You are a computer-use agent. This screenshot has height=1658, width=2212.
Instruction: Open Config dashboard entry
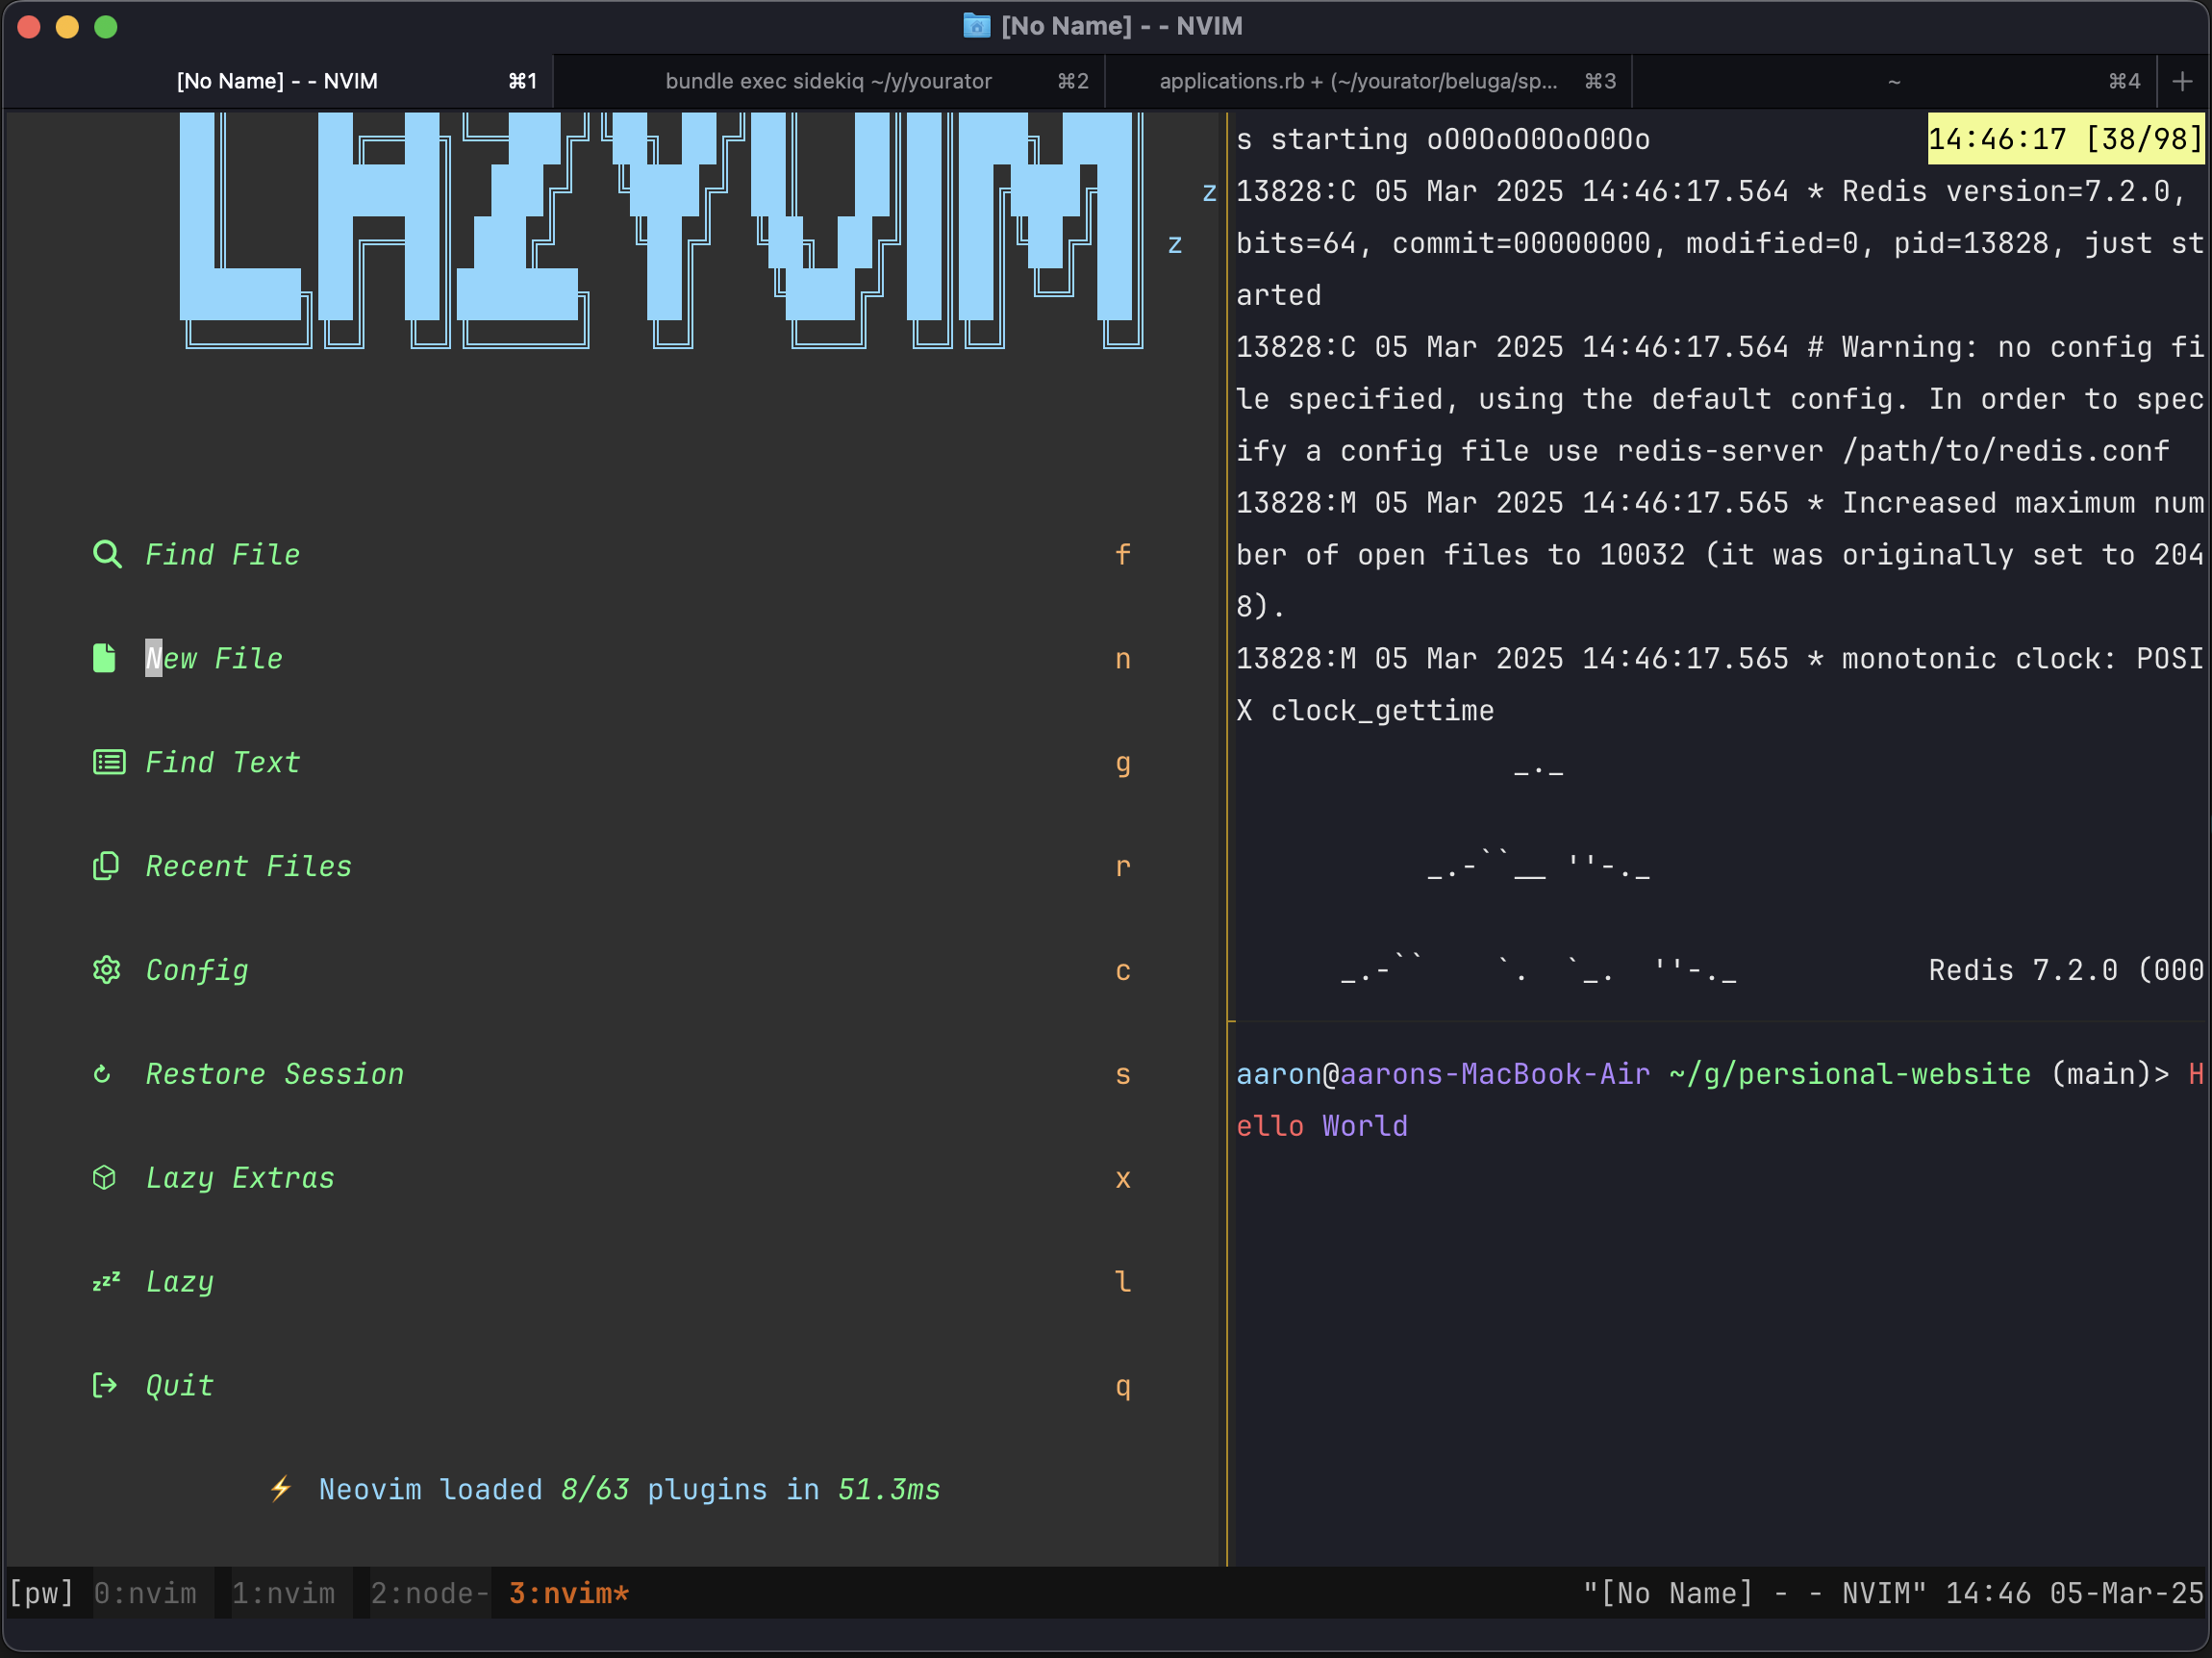pyautogui.click(x=611, y=971)
